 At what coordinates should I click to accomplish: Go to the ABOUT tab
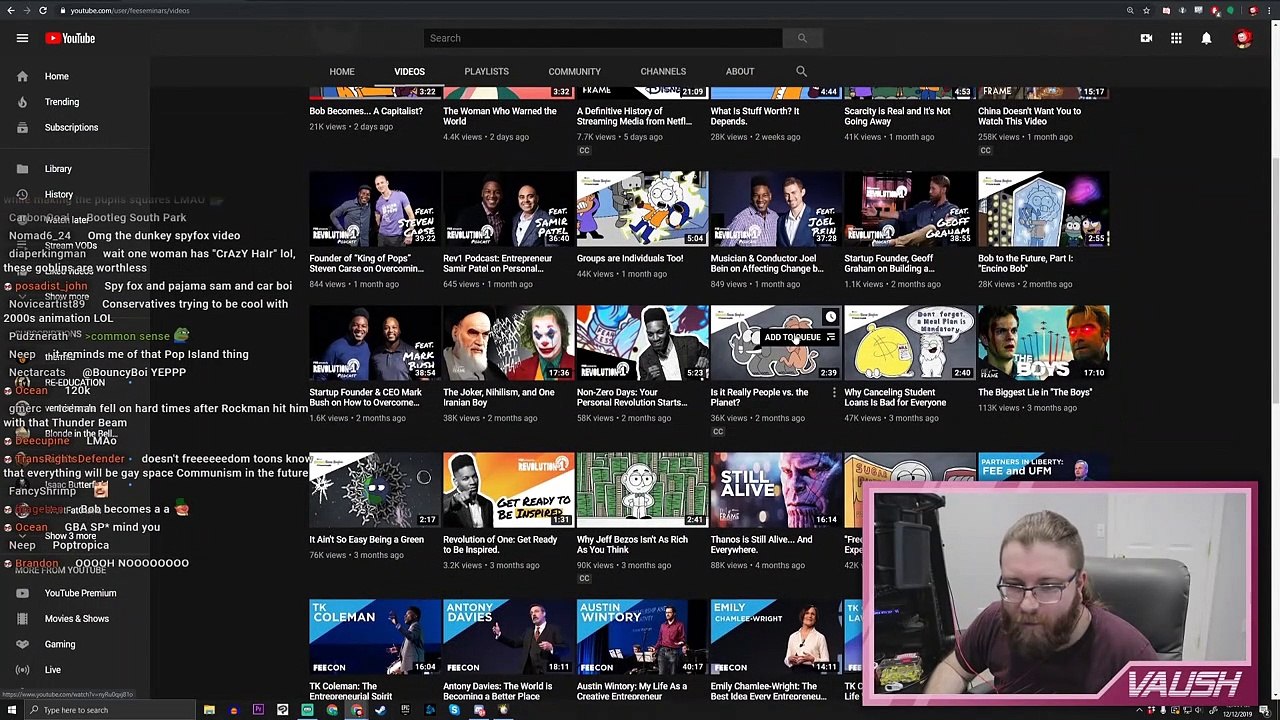click(740, 72)
